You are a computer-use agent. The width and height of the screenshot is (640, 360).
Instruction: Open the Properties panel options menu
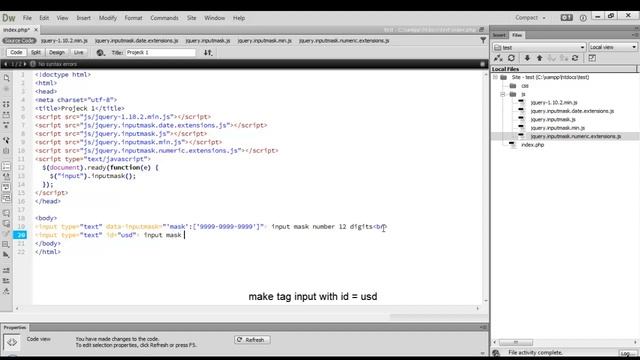484,327
